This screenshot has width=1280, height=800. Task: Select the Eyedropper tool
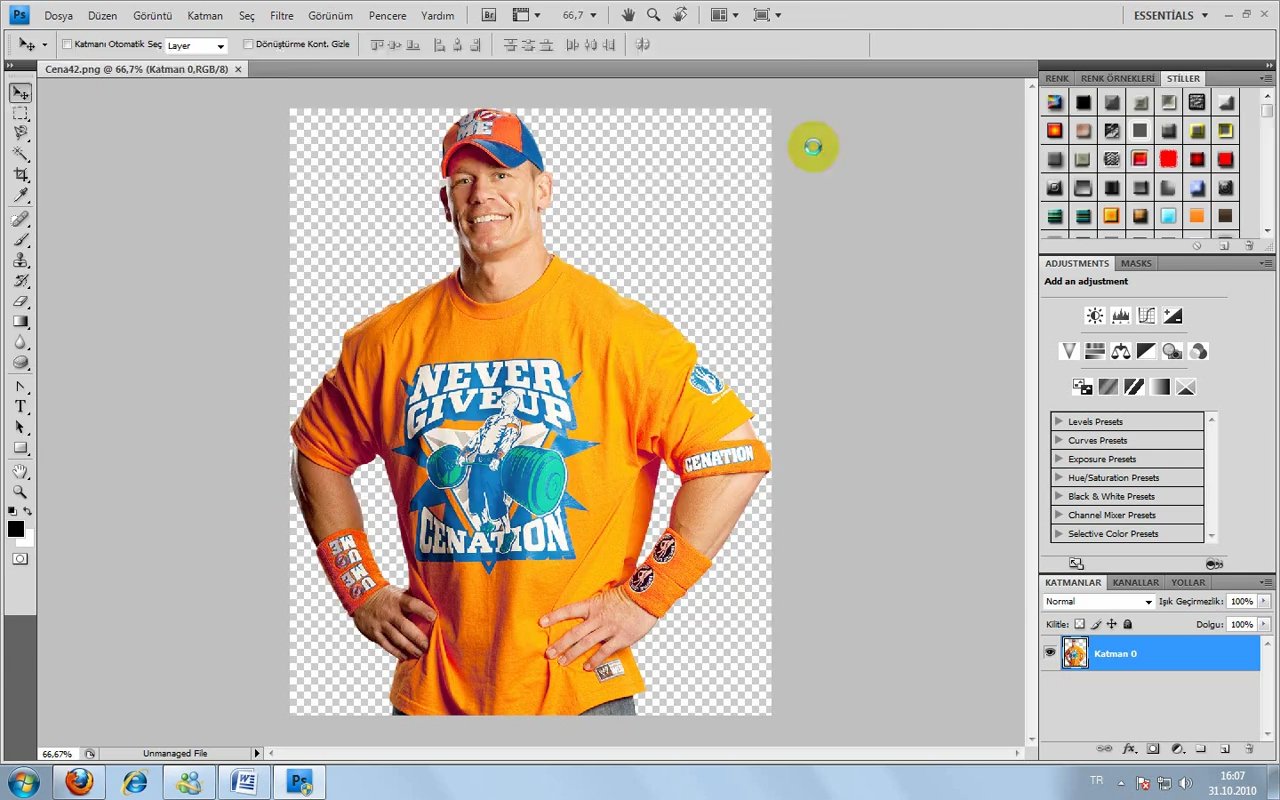tap(20, 195)
